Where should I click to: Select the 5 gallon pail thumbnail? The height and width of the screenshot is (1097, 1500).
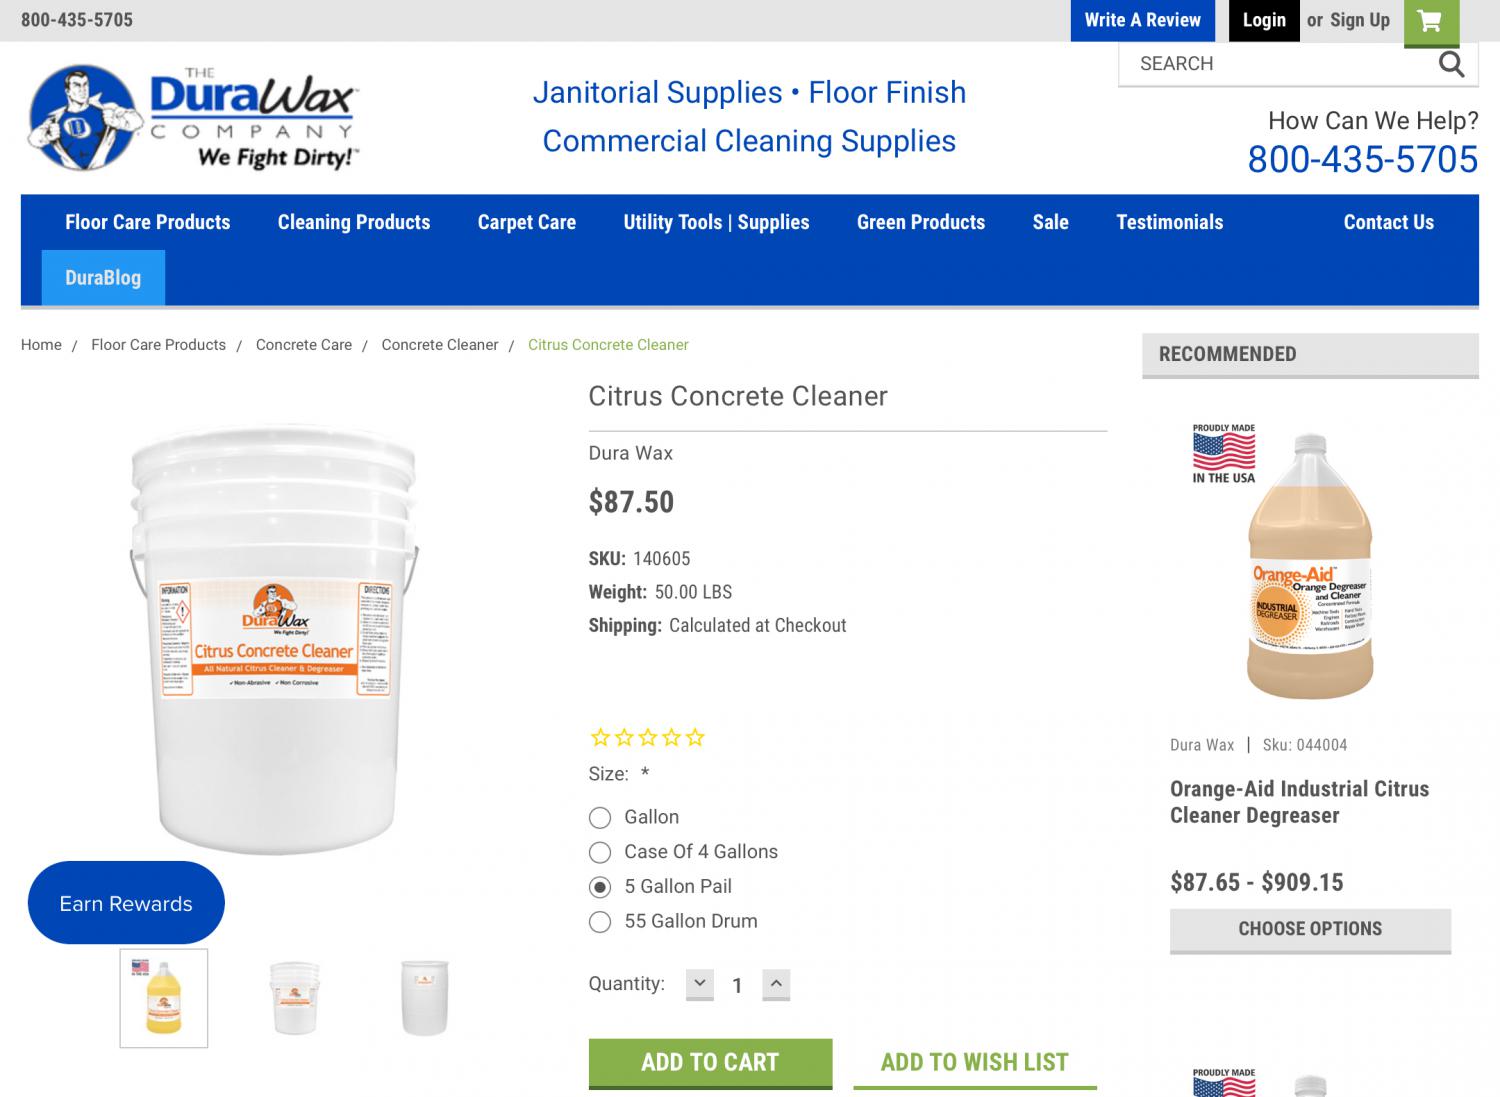click(295, 998)
